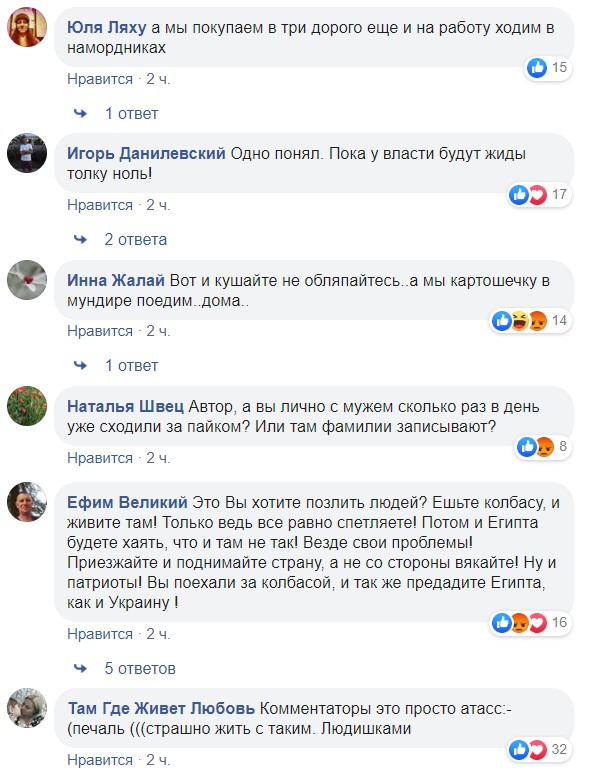Click reply arrow icon beside '2 ответа'
The image size is (612, 776).
pos(82,239)
